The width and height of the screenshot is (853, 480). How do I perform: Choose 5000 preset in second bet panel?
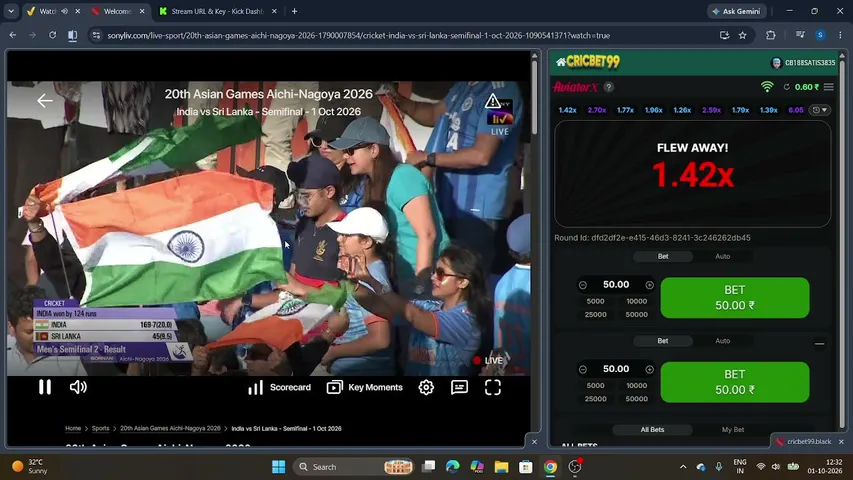(x=595, y=385)
